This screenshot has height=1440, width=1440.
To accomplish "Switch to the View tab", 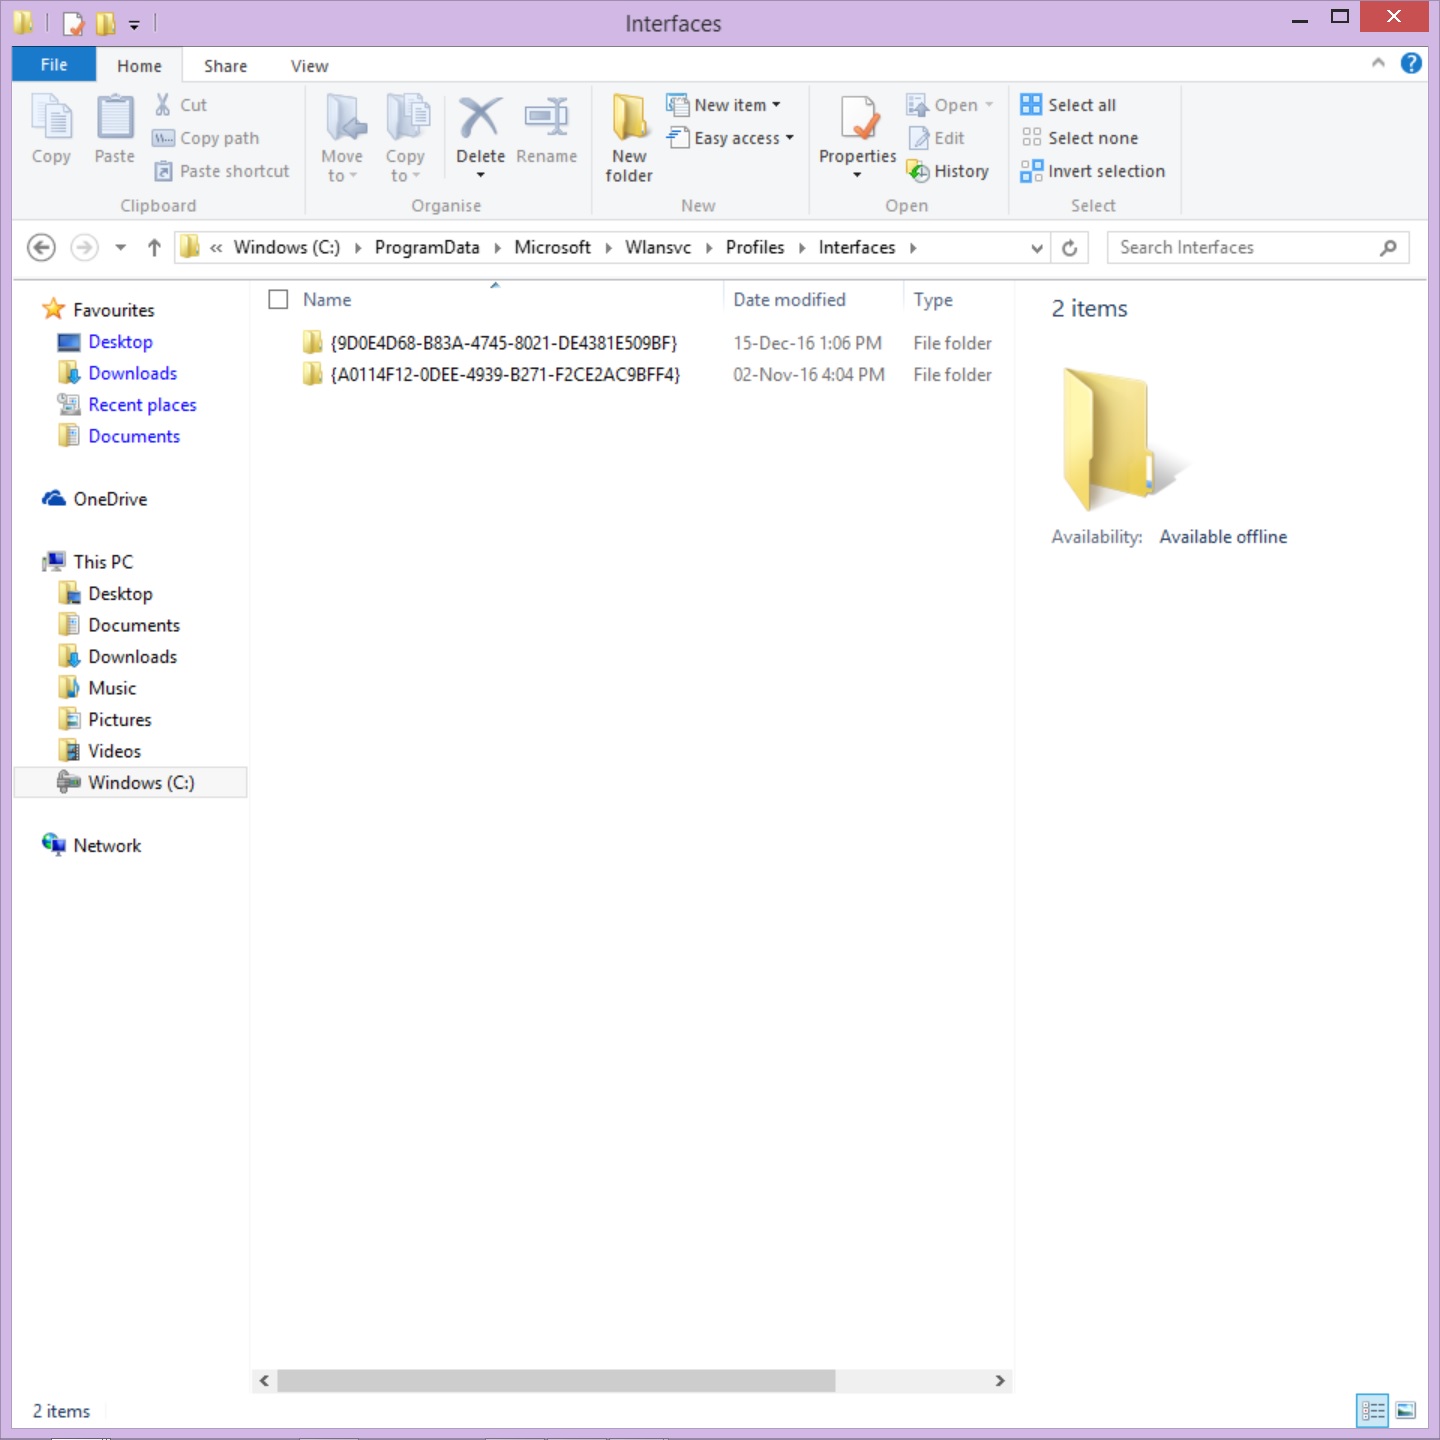I will 310,66.
